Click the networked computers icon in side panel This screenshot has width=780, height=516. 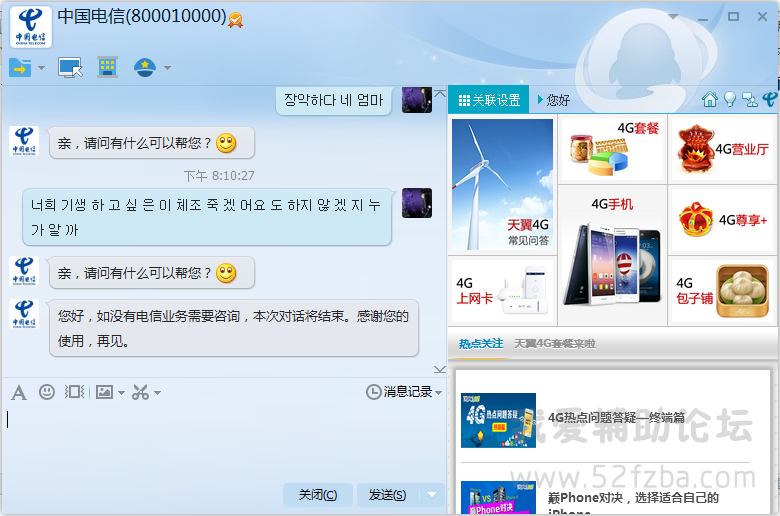[x=750, y=100]
